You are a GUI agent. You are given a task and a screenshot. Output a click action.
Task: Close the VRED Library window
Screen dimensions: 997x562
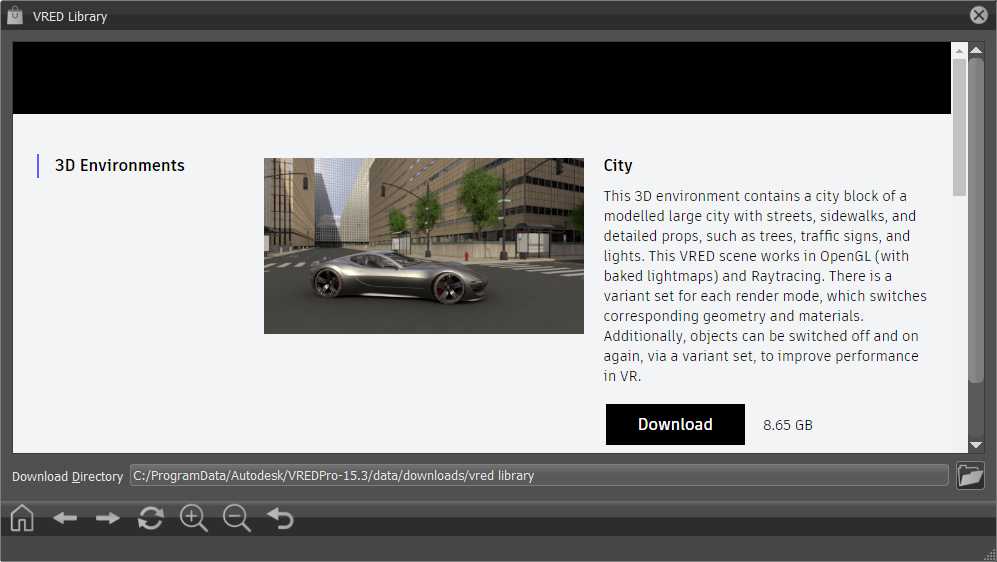coord(979,15)
